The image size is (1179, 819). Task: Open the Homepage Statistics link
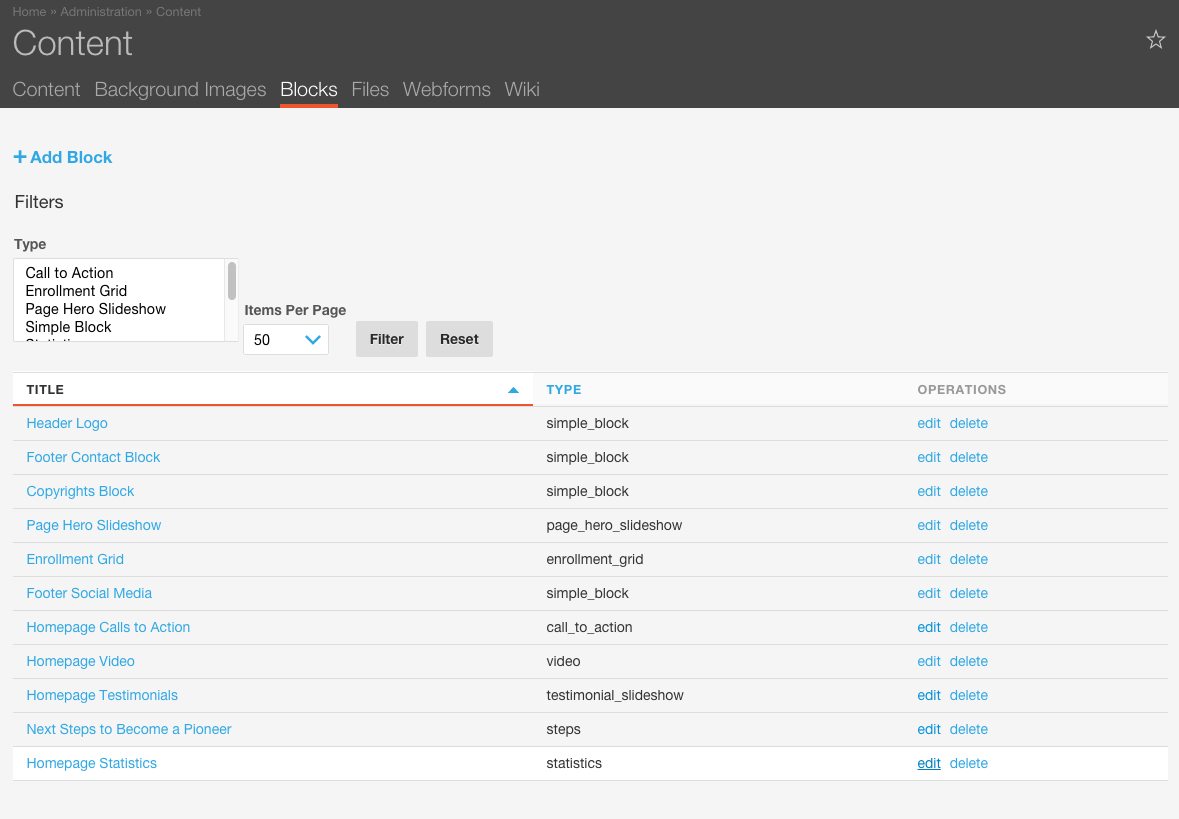tap(92, 763)
